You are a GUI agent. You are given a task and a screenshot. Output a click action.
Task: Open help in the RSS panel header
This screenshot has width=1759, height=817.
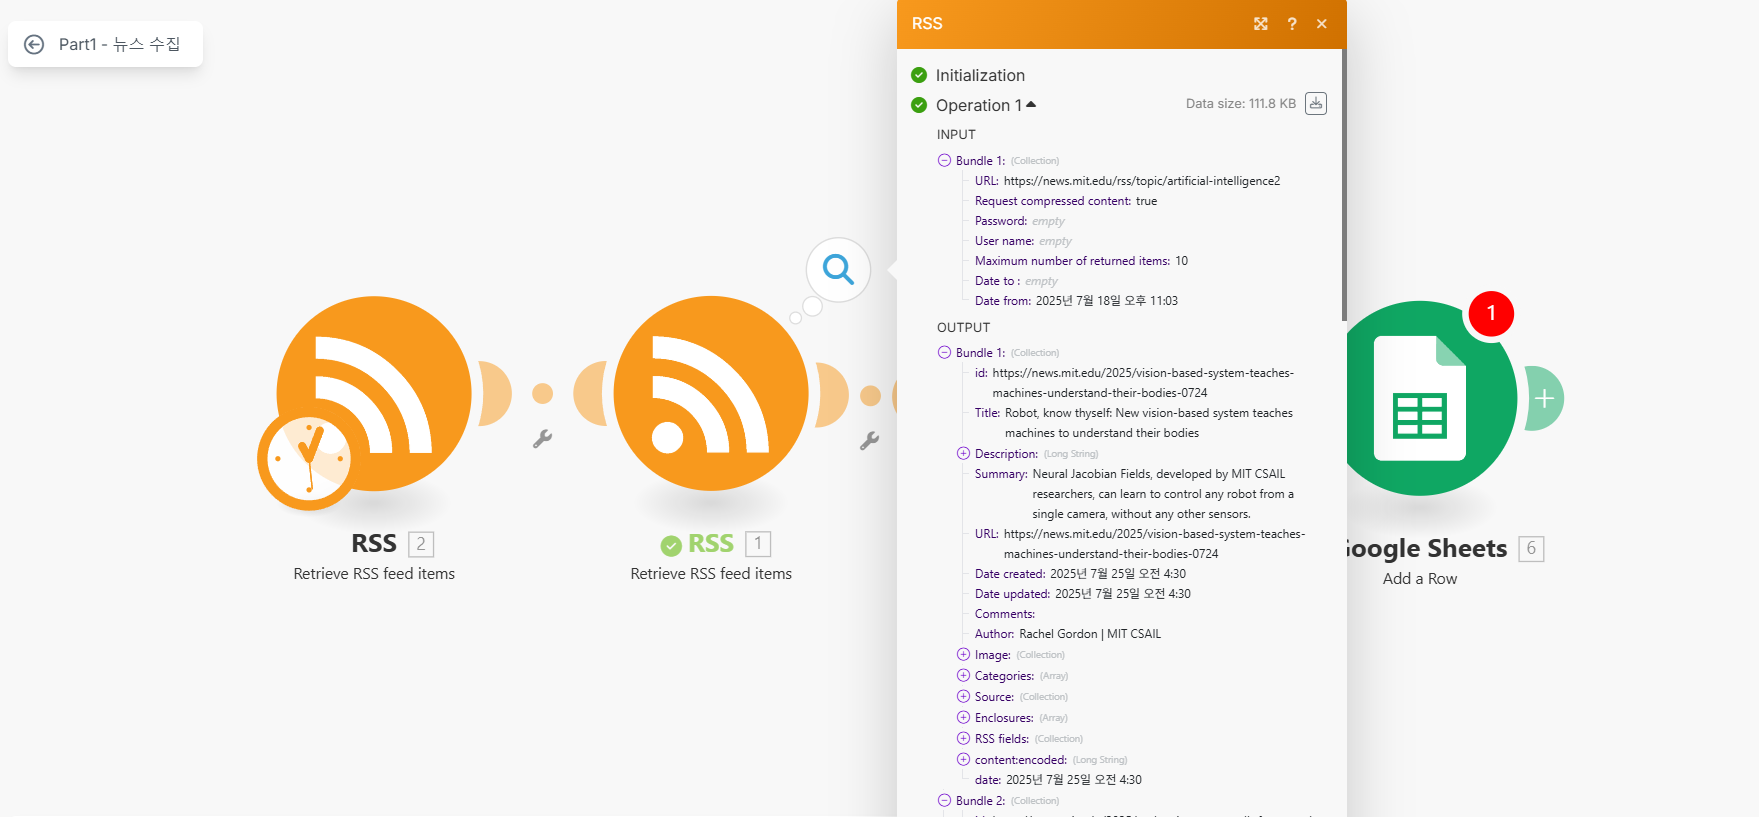click(1292, 24)
